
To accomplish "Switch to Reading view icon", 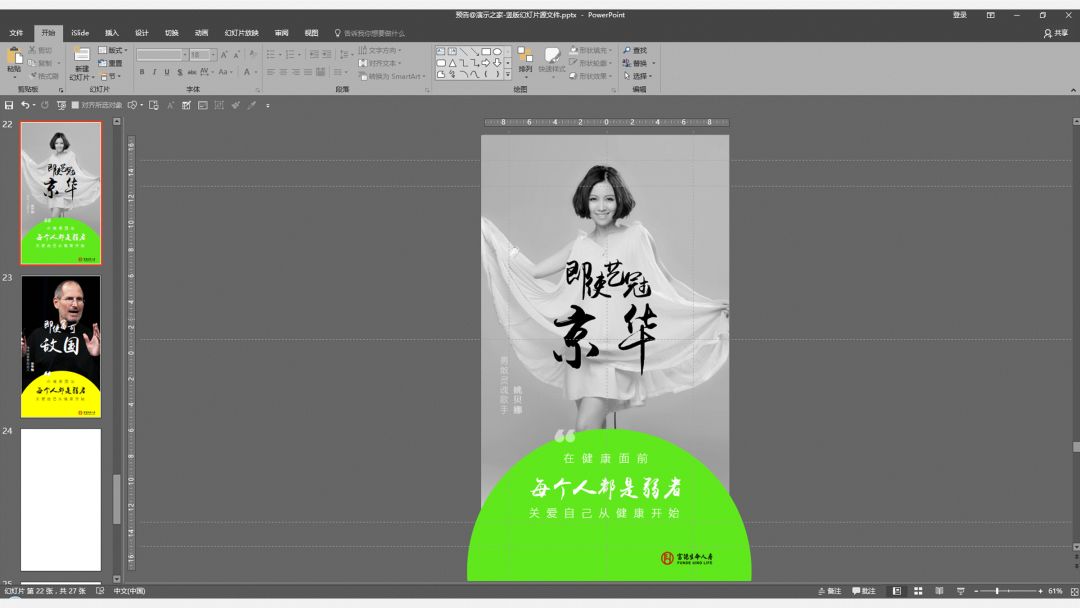I will (x=939, y=591).
